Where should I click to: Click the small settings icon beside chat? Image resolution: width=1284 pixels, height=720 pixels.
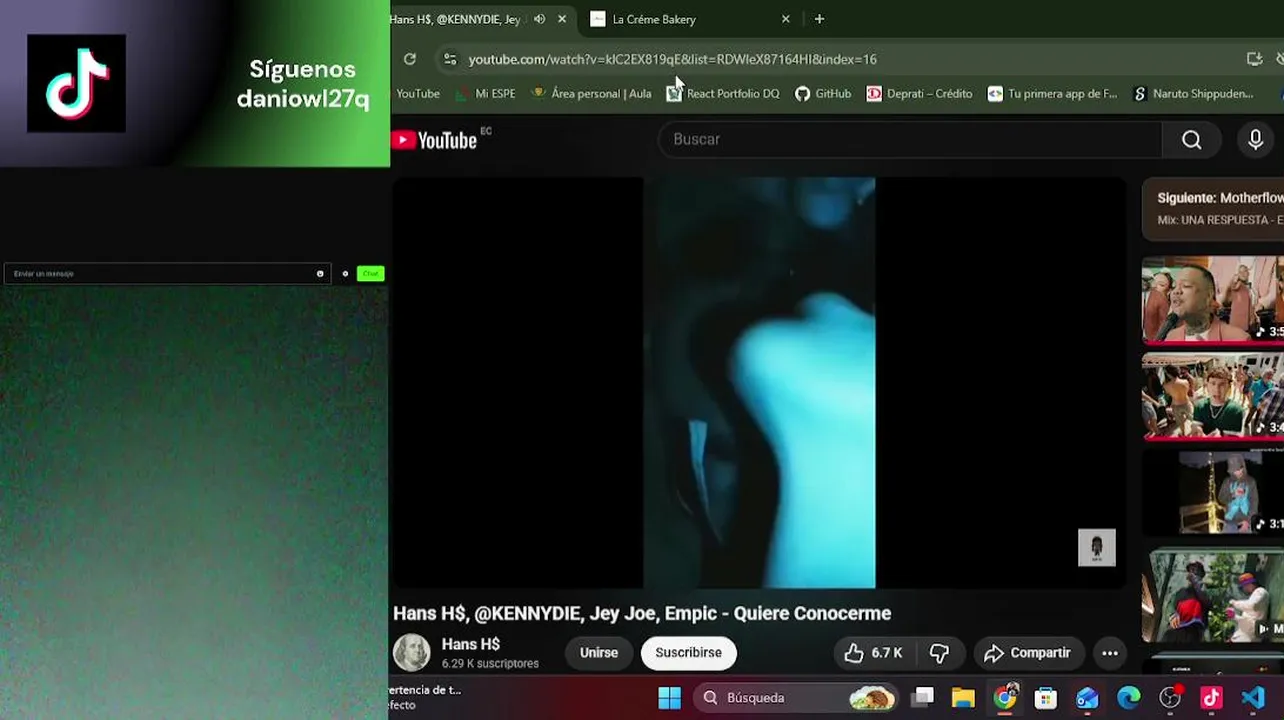pyautogui.click(x=345, y=274)
